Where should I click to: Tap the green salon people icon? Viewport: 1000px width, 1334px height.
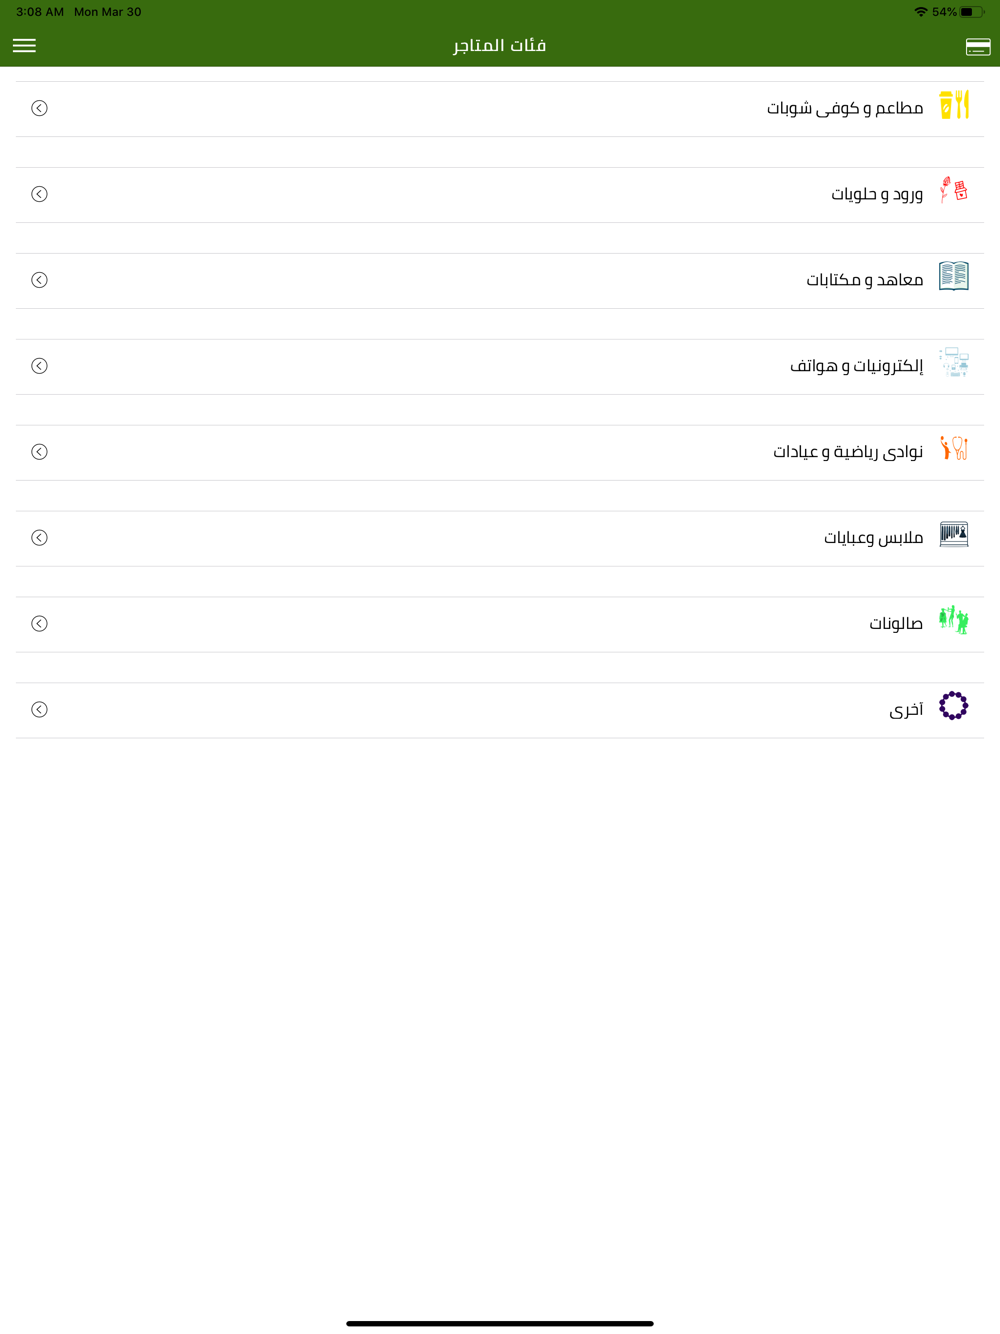tap(954, 621)
